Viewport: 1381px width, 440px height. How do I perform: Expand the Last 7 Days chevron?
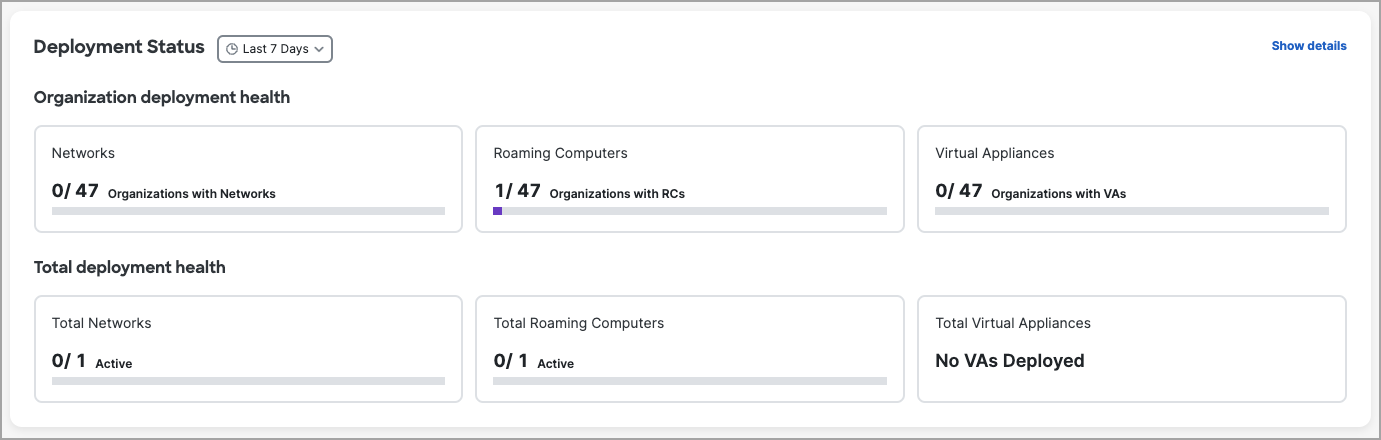[x=319, y=48]
